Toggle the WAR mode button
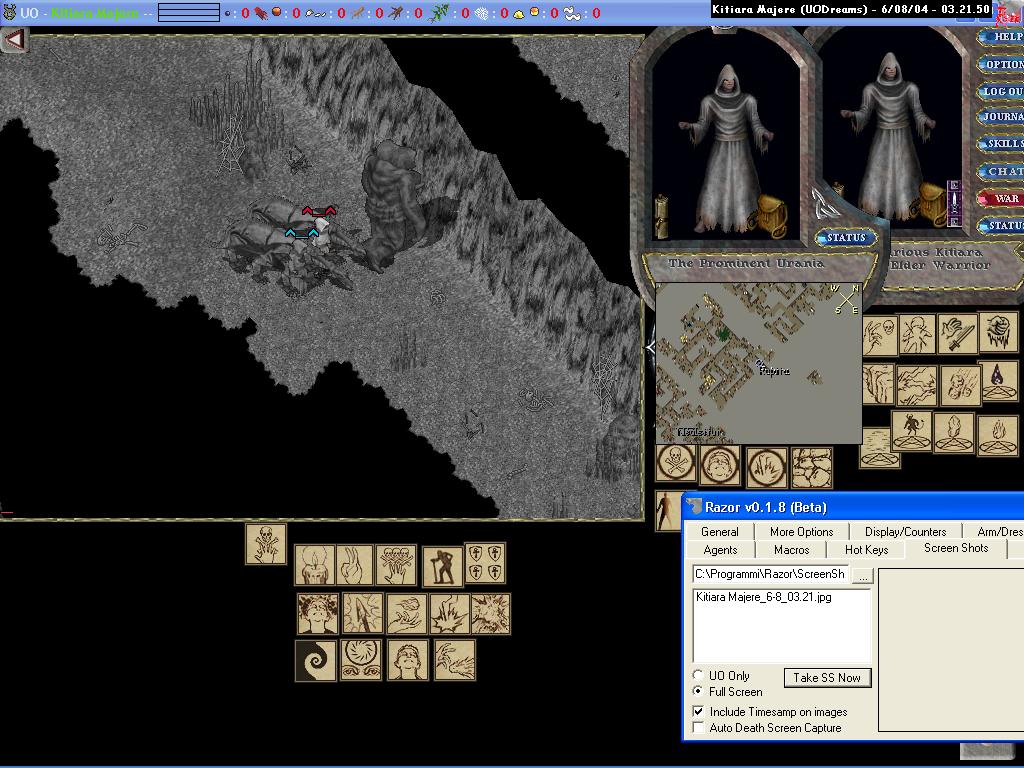Screen dimensions: 1024x768 coord(1004,198)
